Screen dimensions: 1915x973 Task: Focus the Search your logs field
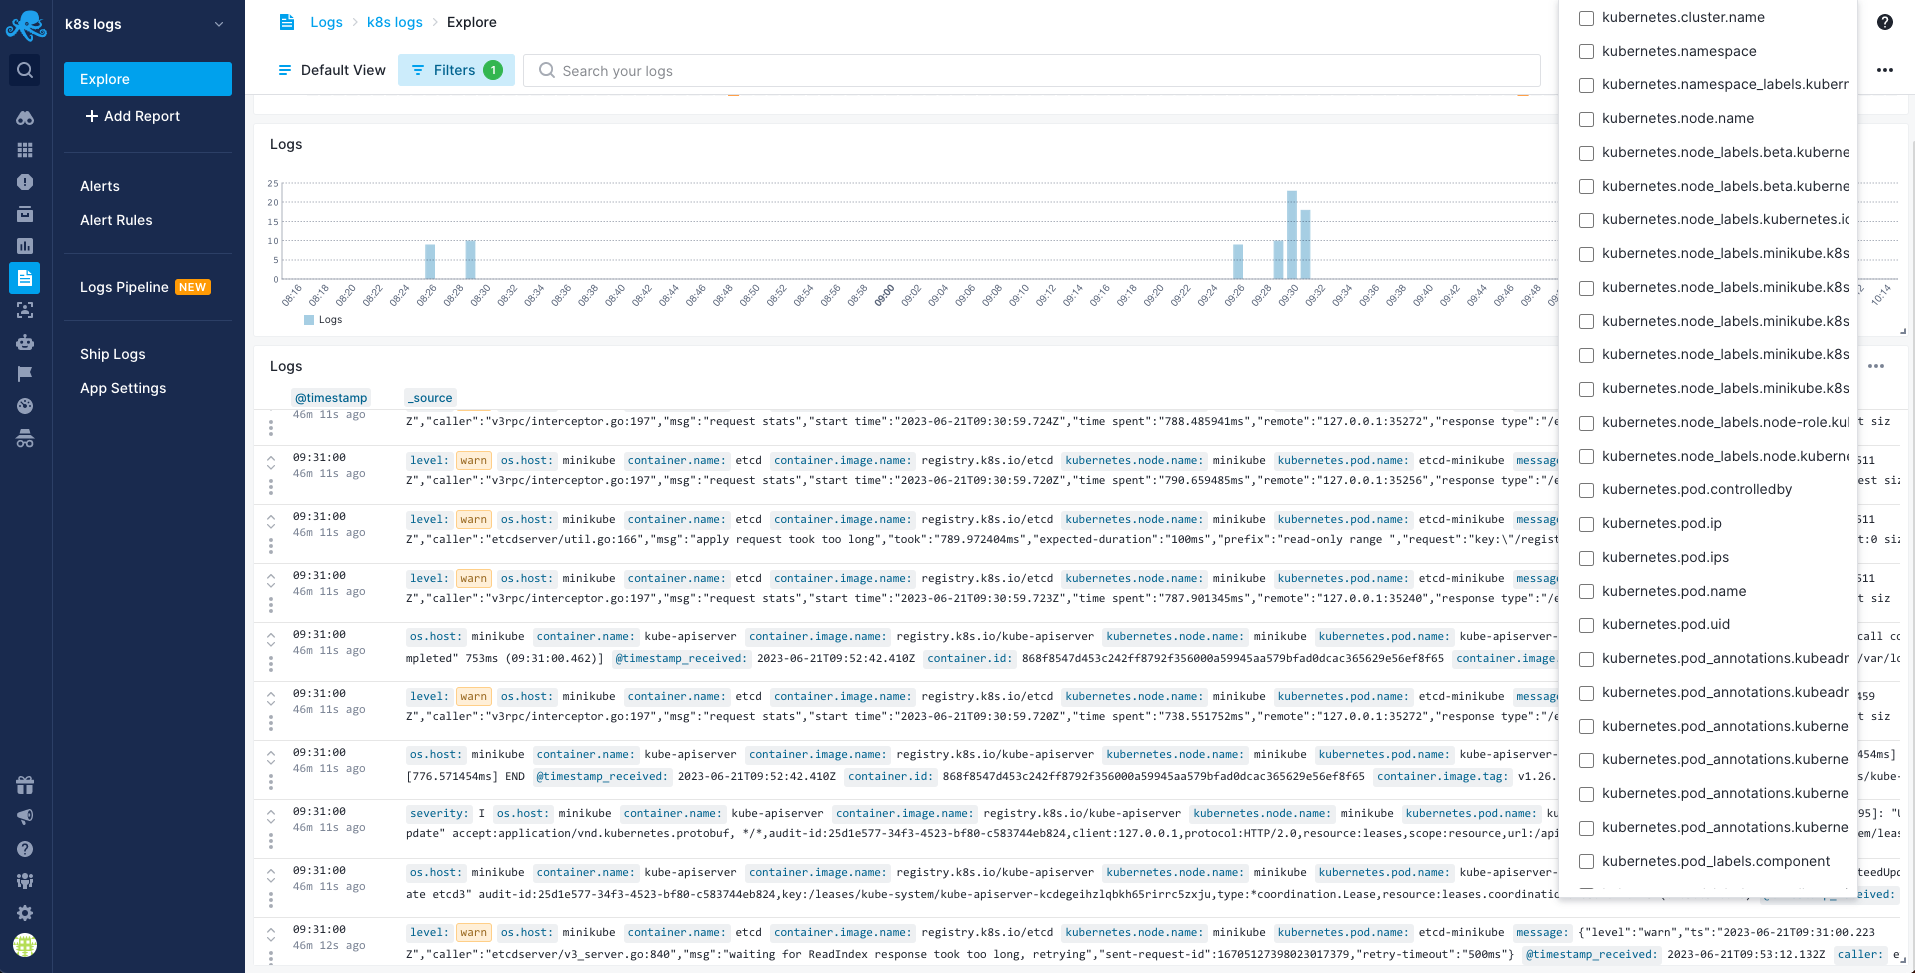pyautogui.click(x=1032, y=70)
